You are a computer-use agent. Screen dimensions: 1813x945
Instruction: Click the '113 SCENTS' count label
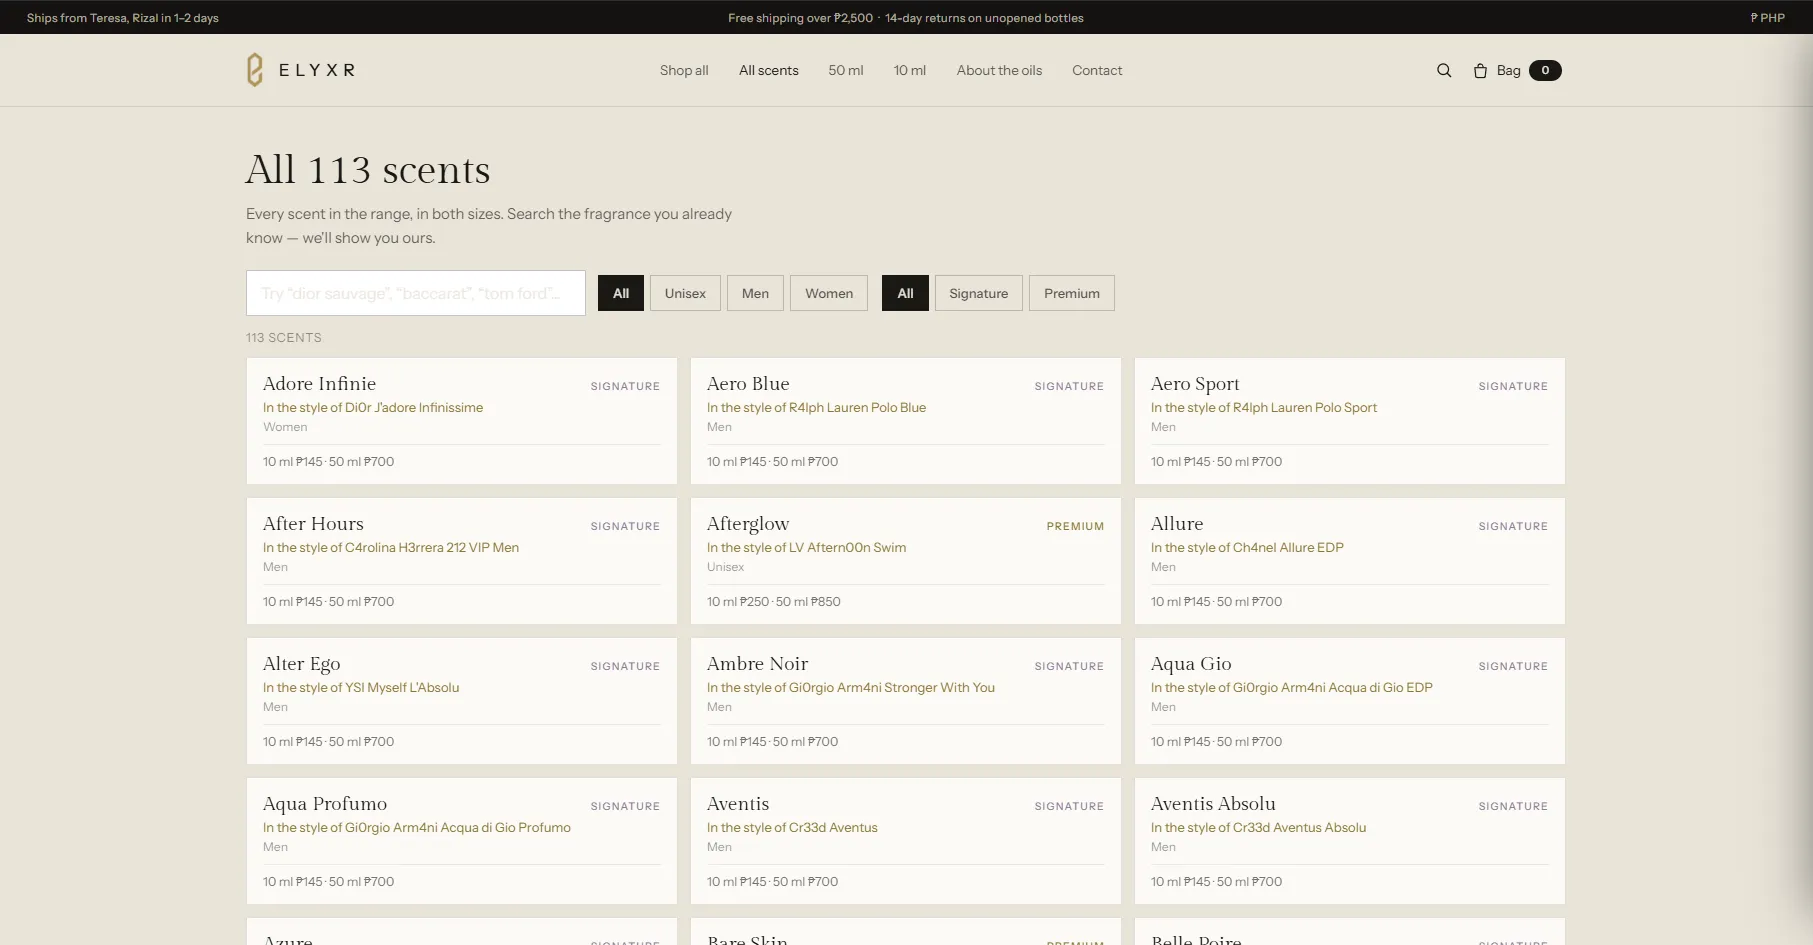tap(284, 338)
